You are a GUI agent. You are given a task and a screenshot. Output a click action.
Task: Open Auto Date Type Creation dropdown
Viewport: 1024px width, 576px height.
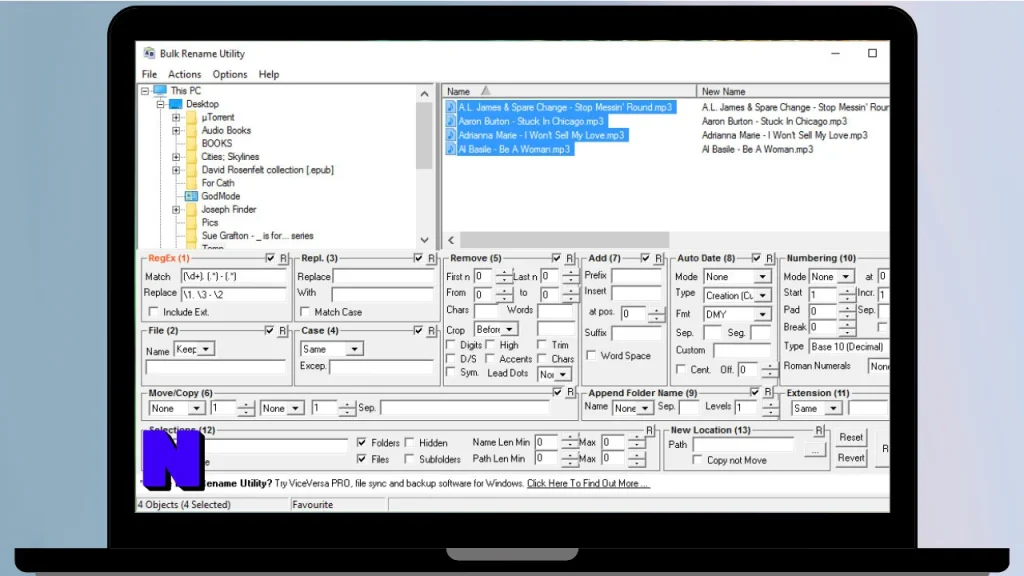click(762, 296)
